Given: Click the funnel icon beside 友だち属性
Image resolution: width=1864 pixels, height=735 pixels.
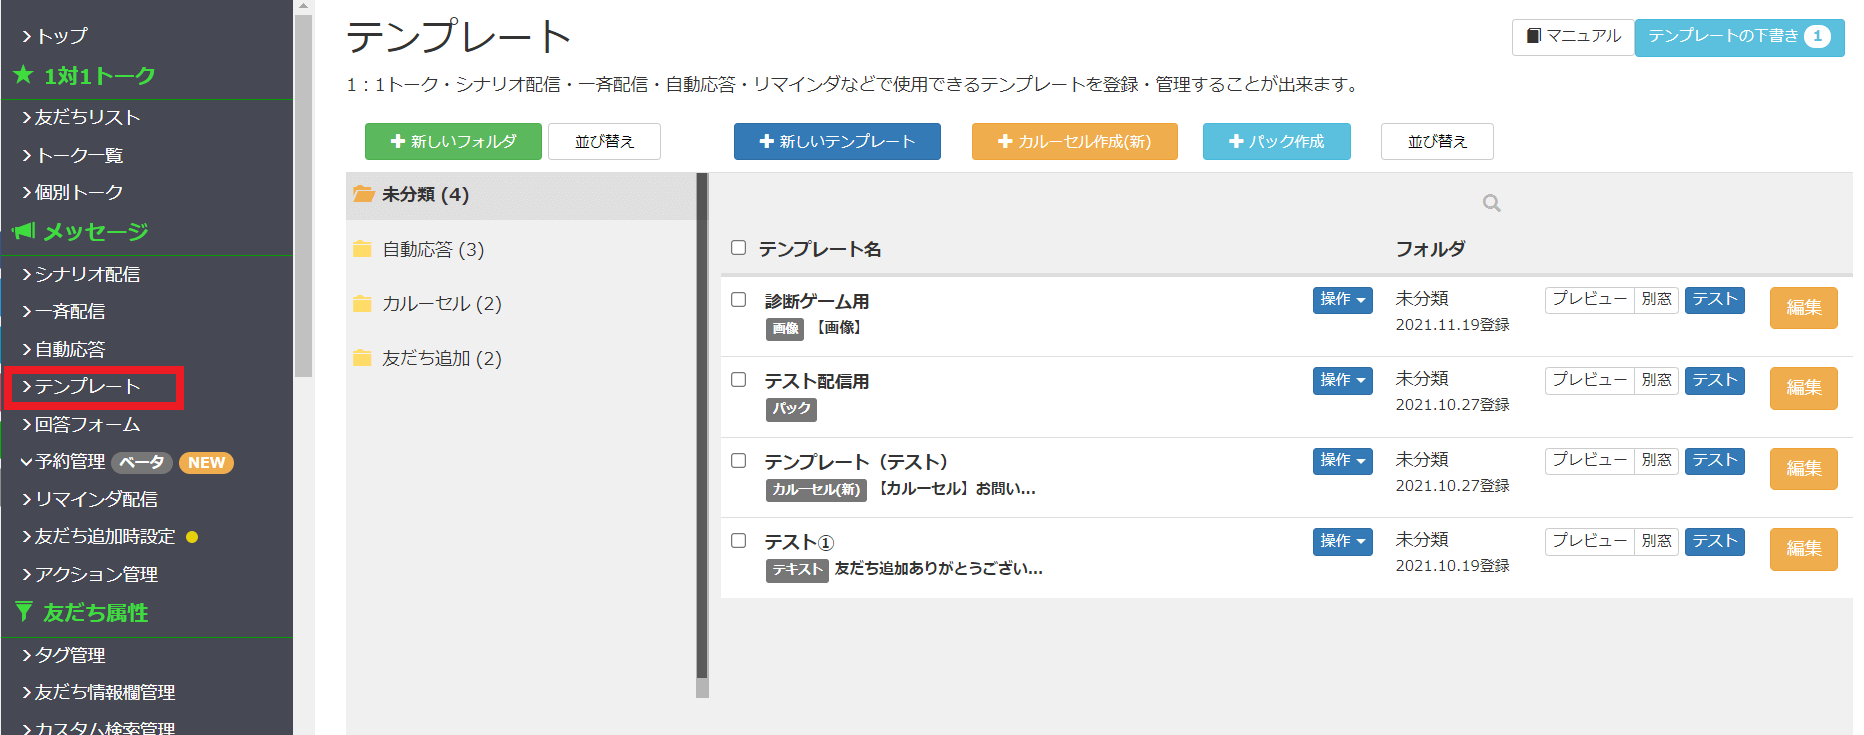Looking at the screenshot, I should 24,611.
